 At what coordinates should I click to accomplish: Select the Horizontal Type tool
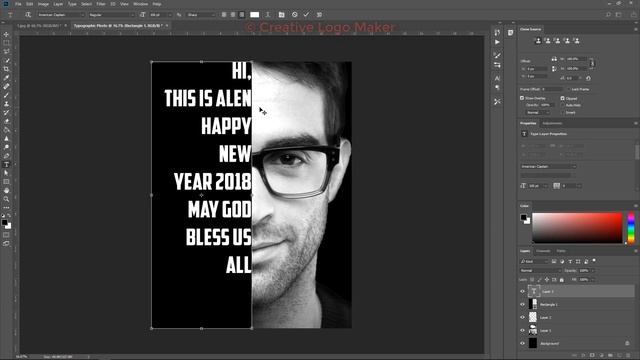click(6, 164)
